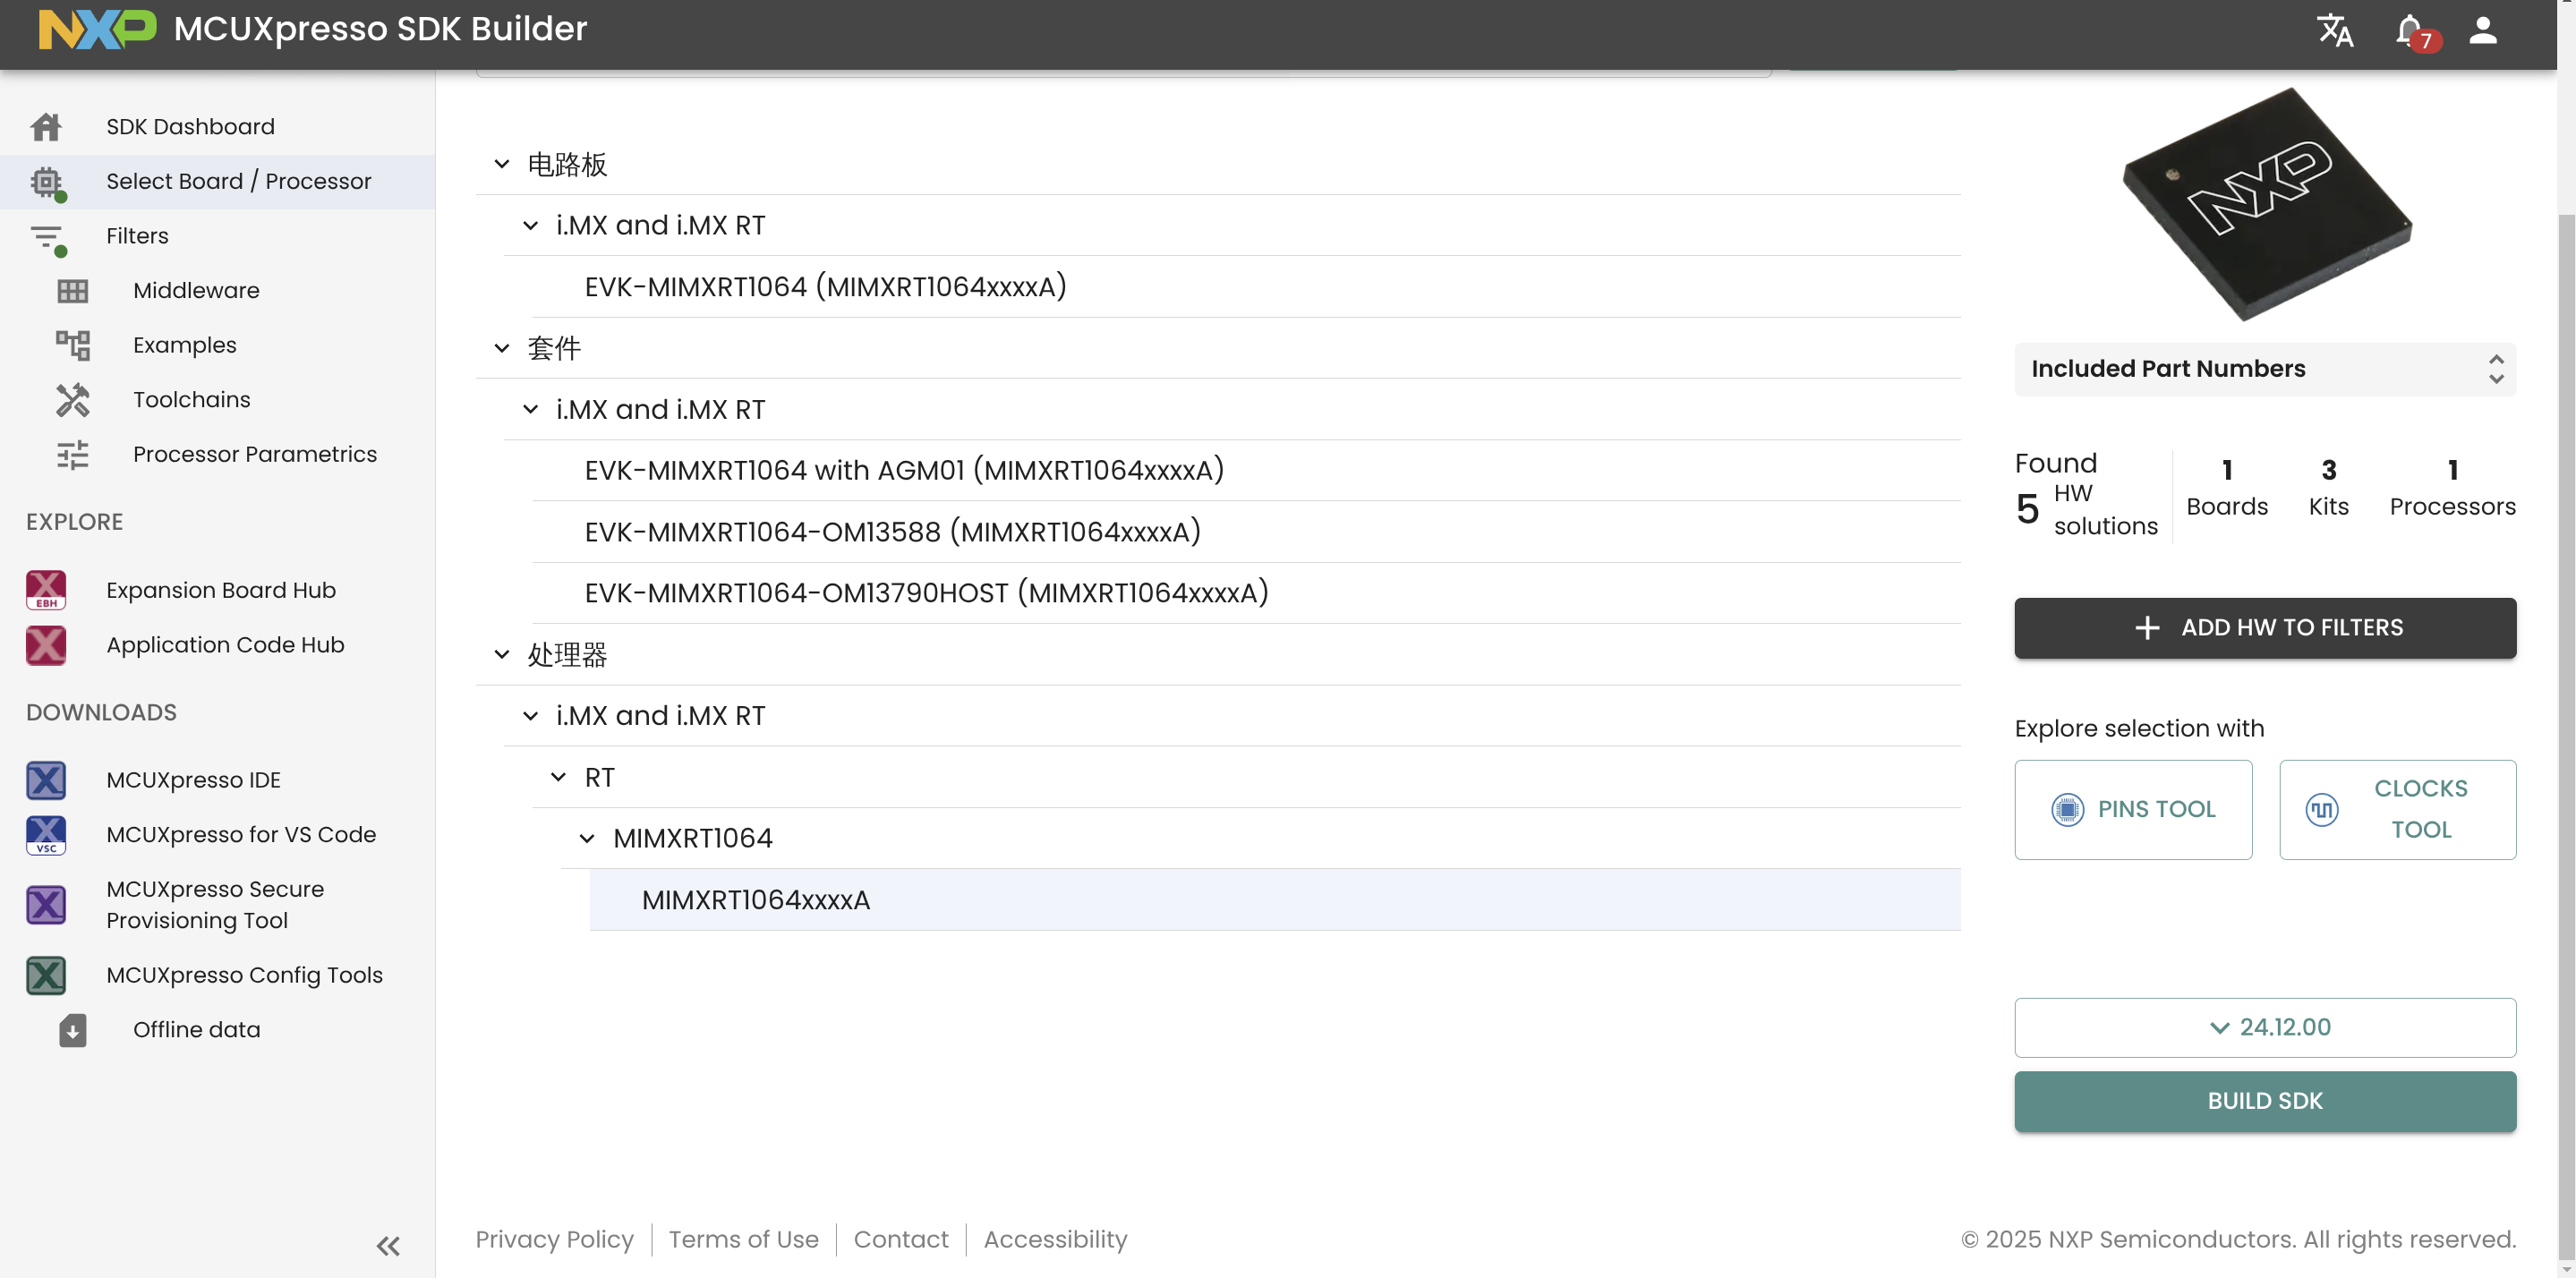
Task: Click ADD HW TO FILTERS button
Action: (2265, 628)
